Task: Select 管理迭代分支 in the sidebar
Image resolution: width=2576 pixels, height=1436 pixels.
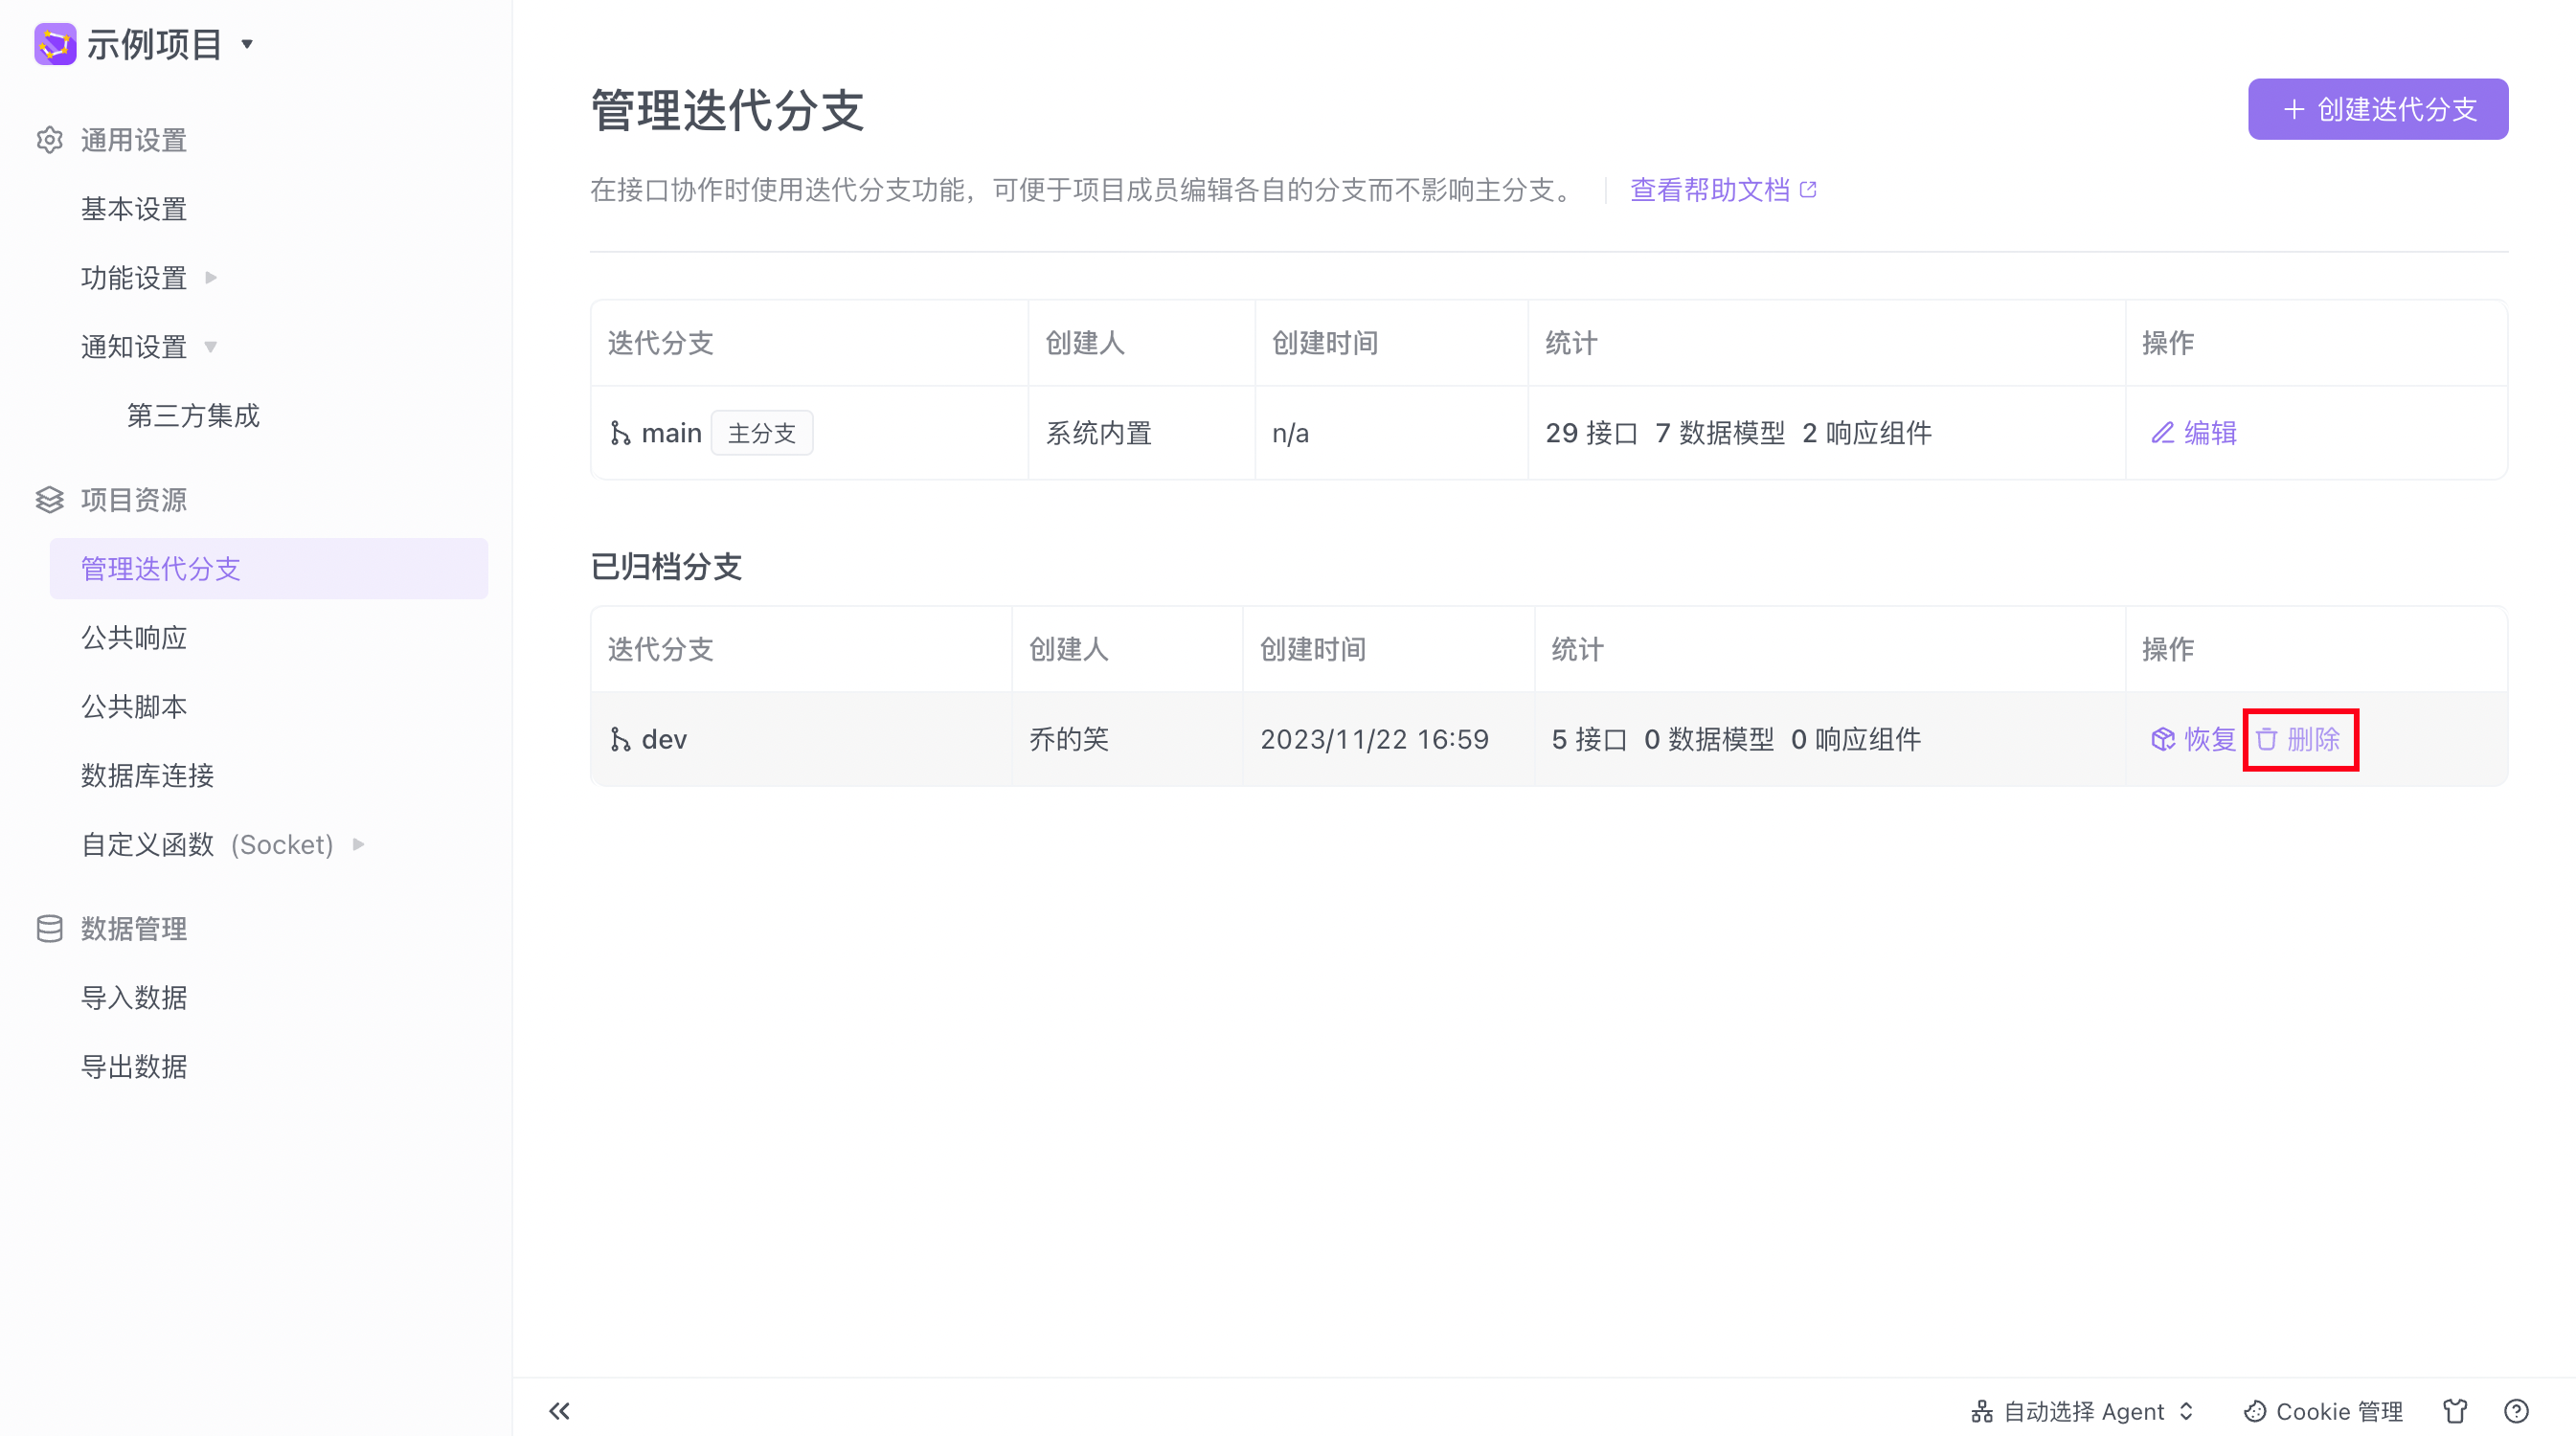Action: click(269, 569)
